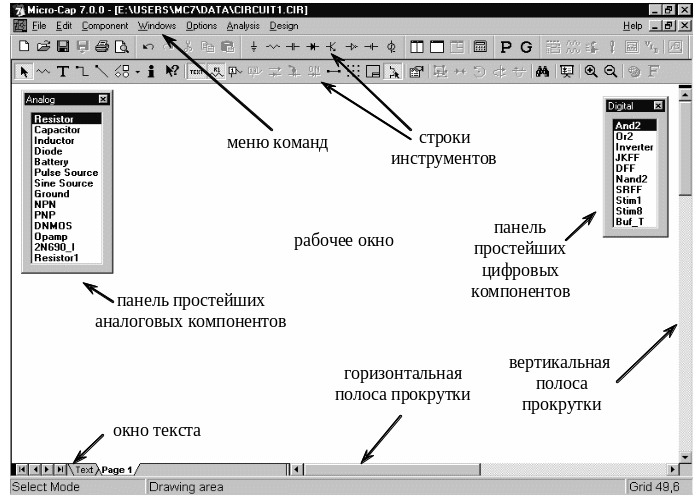Open the Design menu
696x498 pixels.
tap(284, 26)
